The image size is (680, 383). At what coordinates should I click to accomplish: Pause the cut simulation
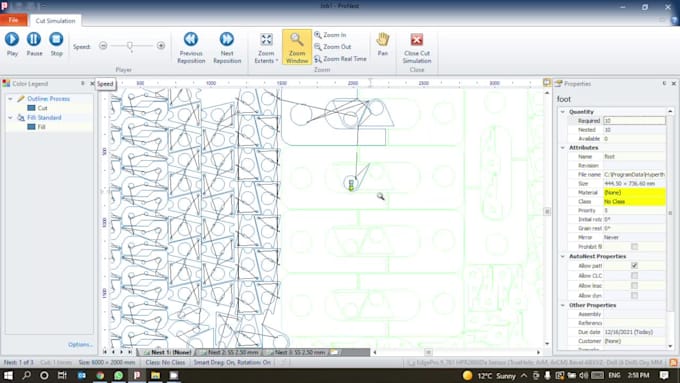34,44
